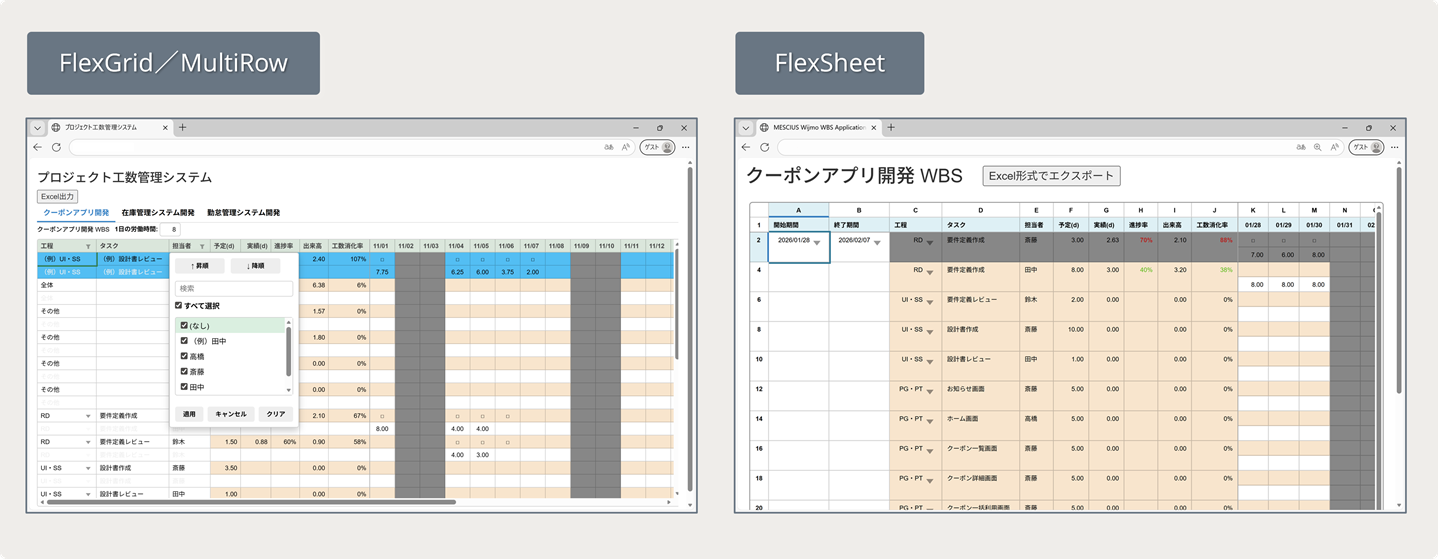Open new tab in left browser window
The width and height of the screenshot is (1438, 559).
182,128
